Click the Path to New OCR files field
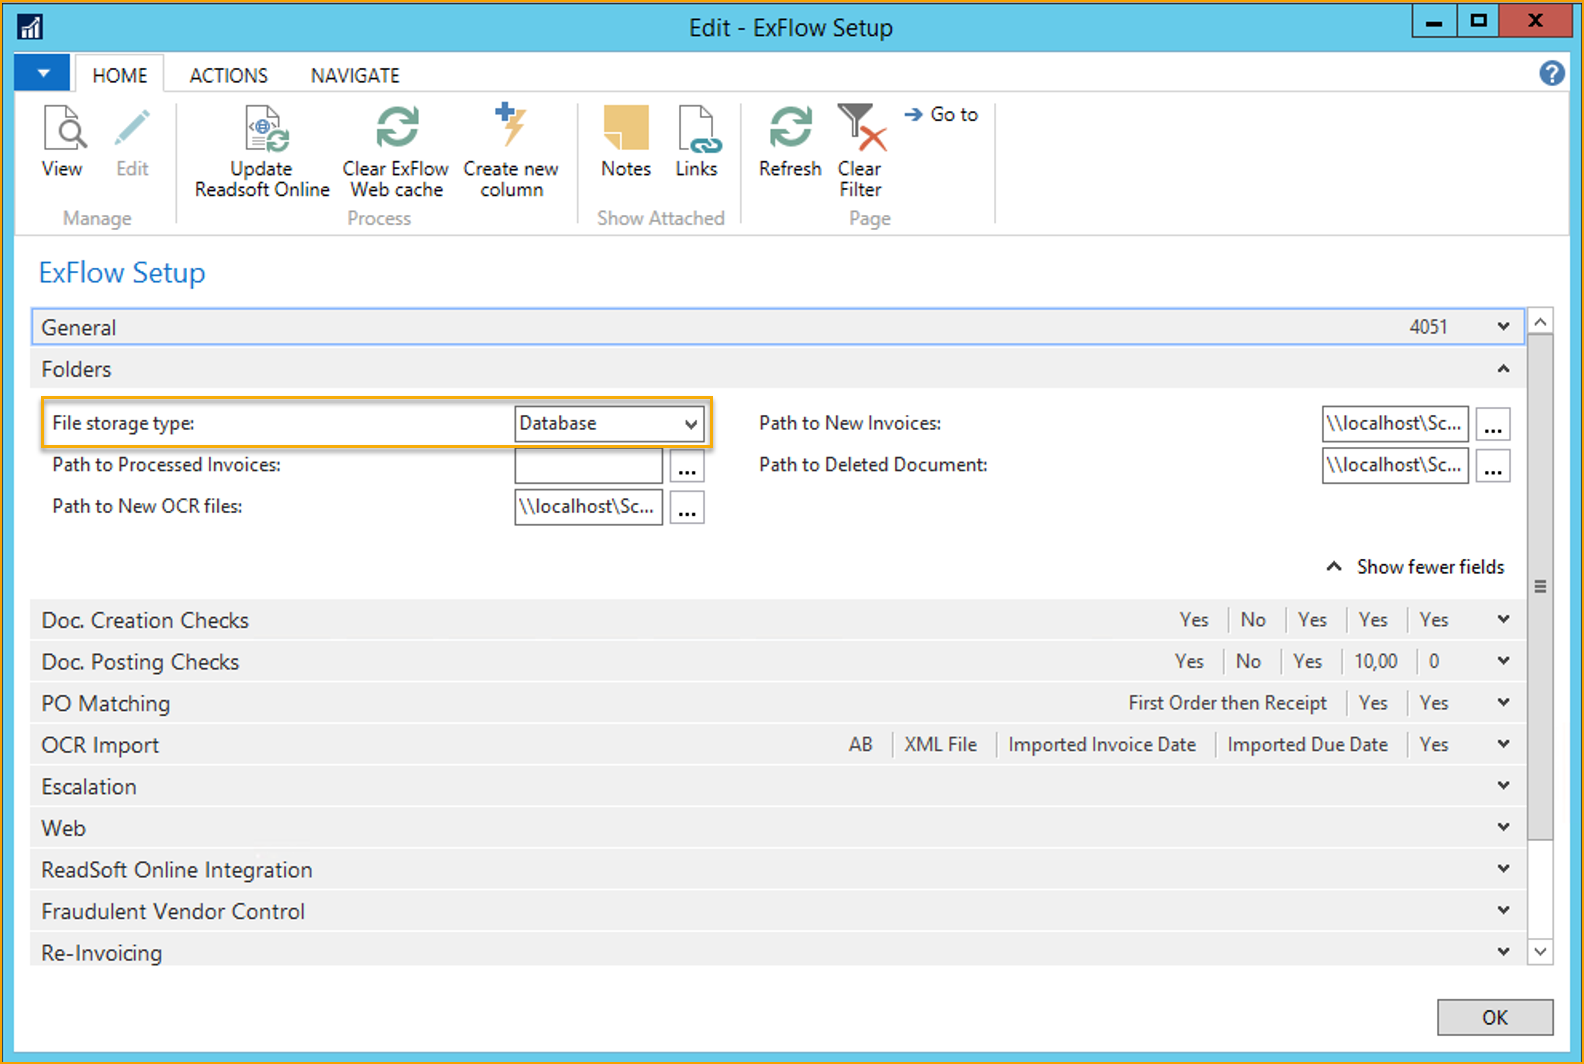Image resolution: width=1584 pixels, height=1064 pixels. [588, 507]
